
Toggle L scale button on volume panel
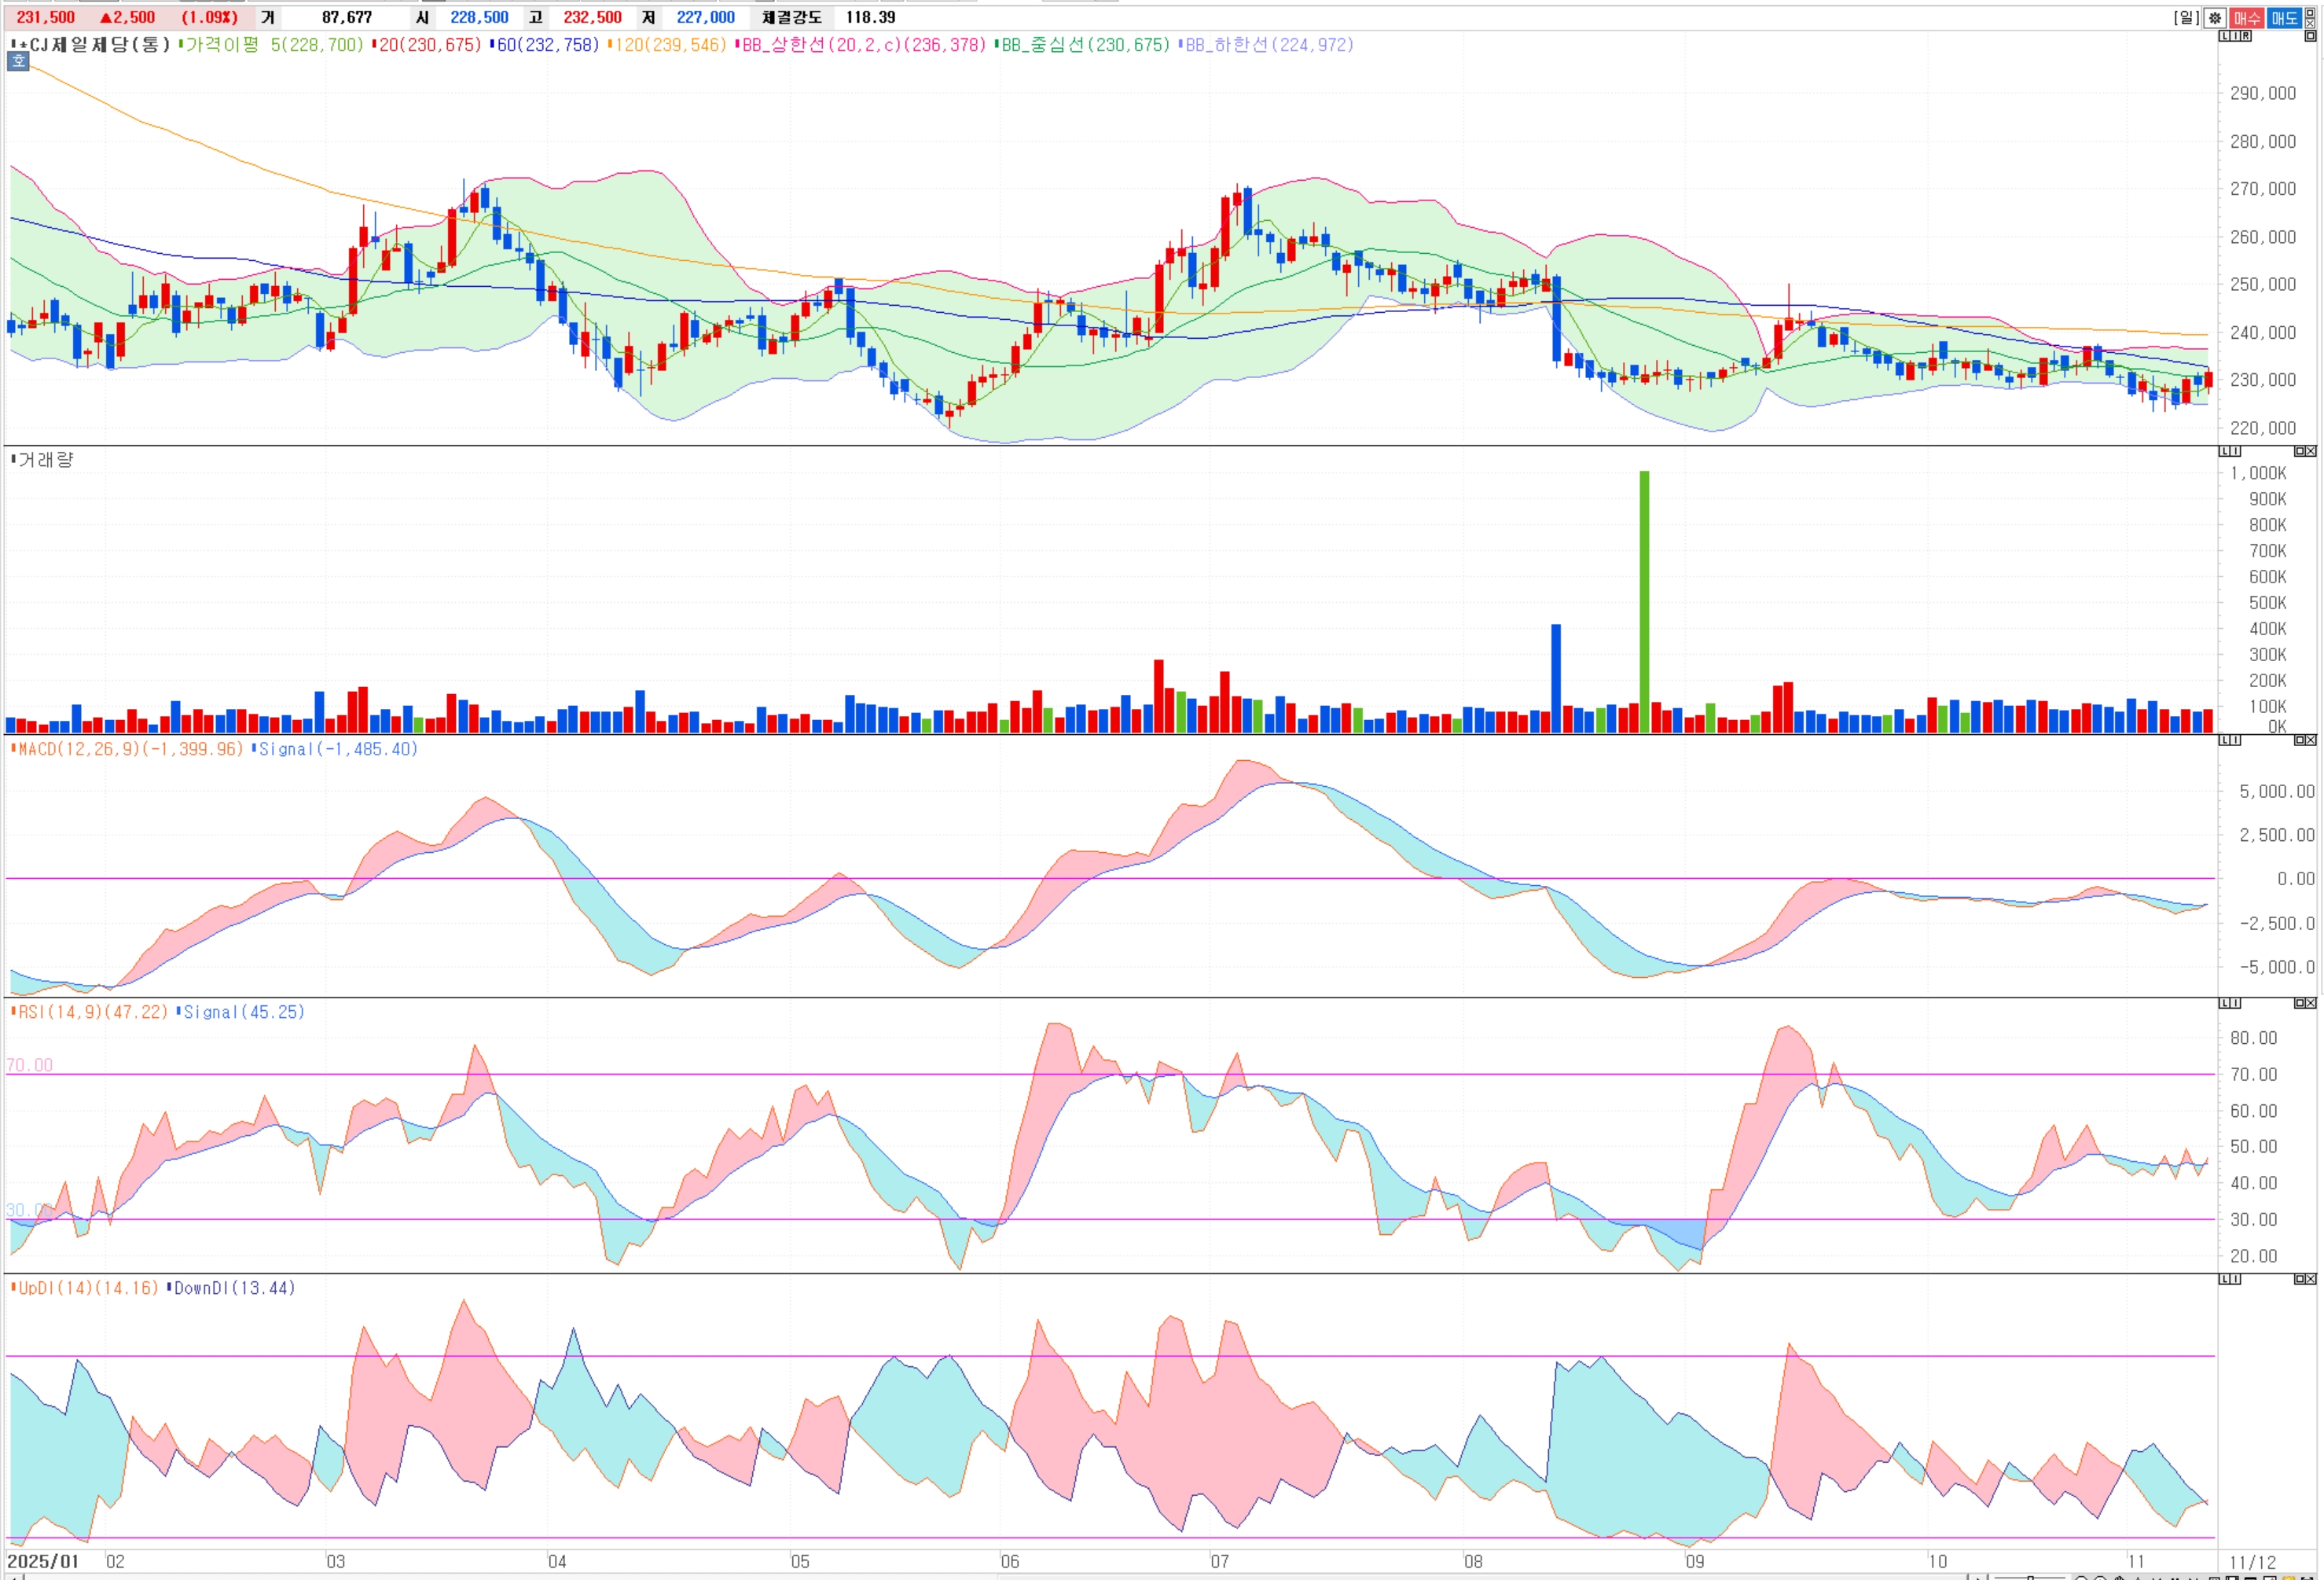click(x=2224, y=452)
